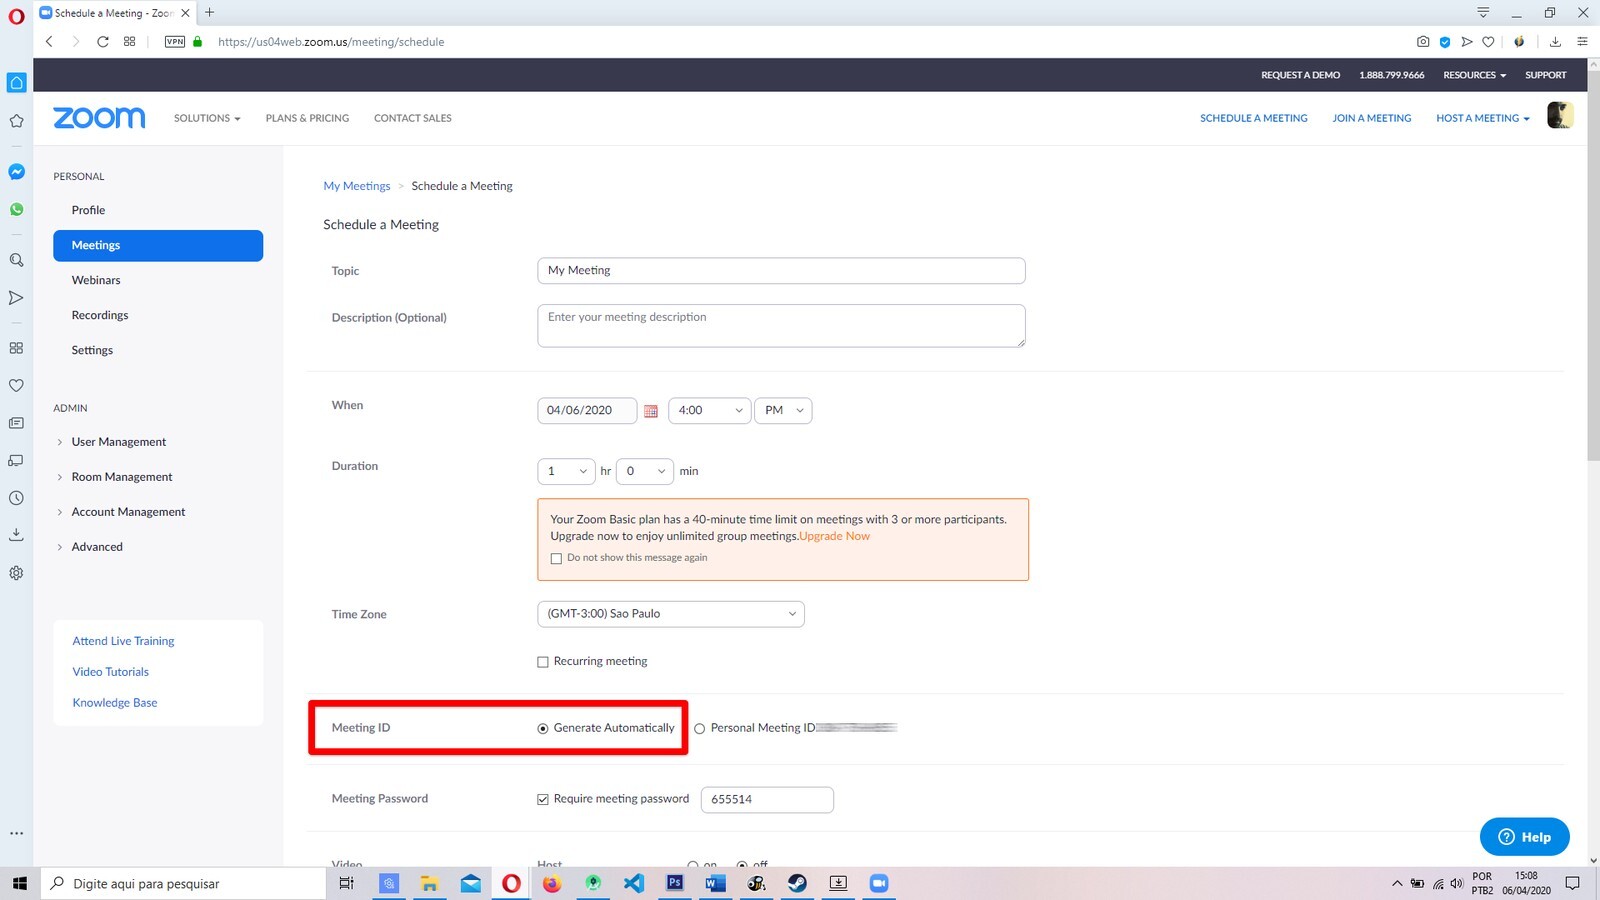
Task: Expand User Management in the sidebar
Action: click(x=118, y=442)
